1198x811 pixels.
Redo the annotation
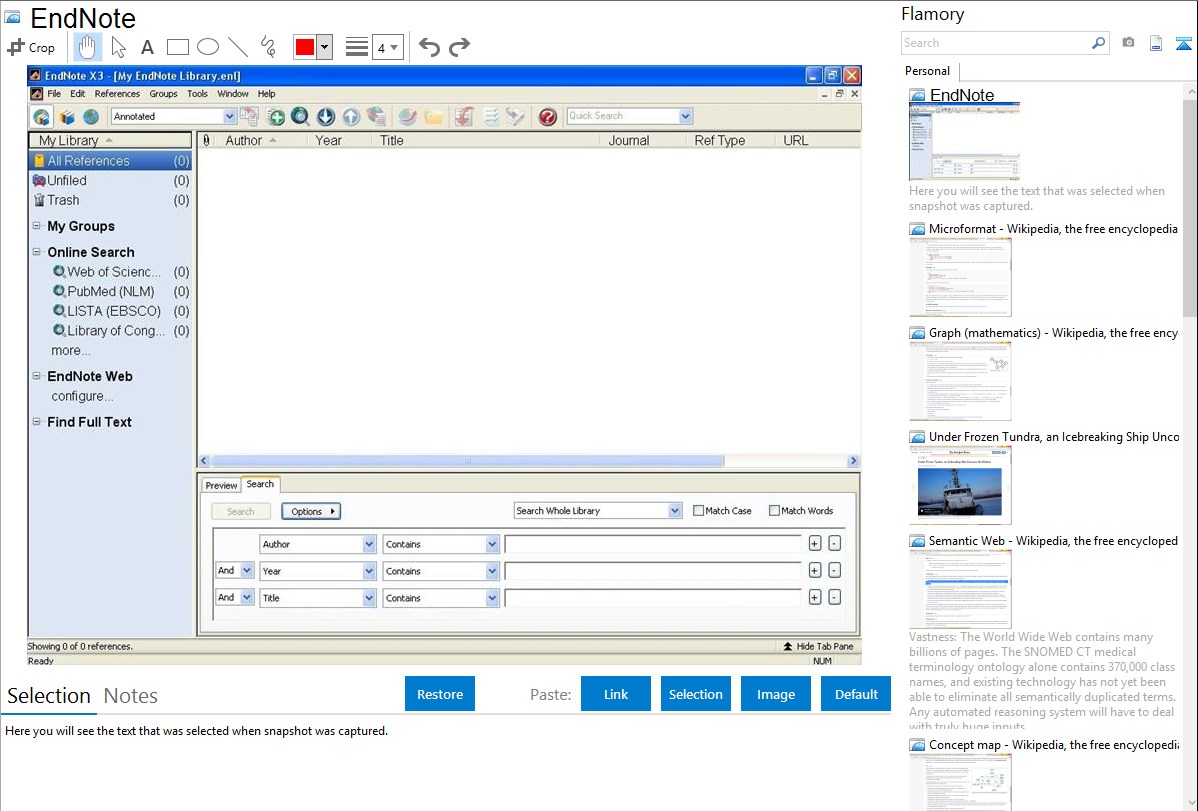coord(459,47)
